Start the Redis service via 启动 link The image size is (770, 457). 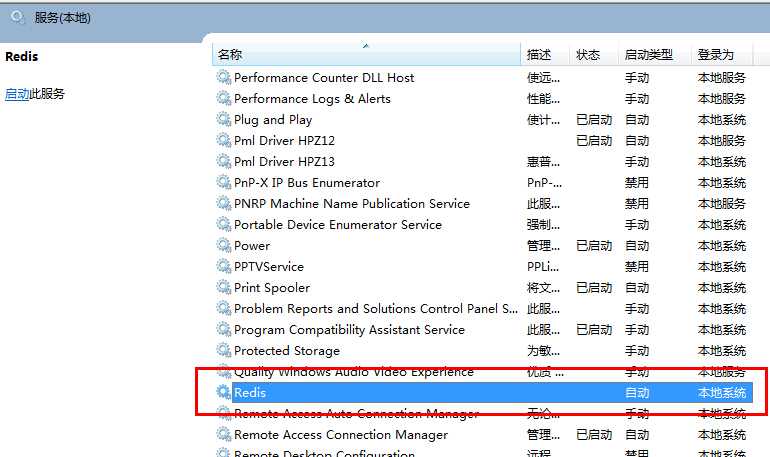[x=17, y=94]
